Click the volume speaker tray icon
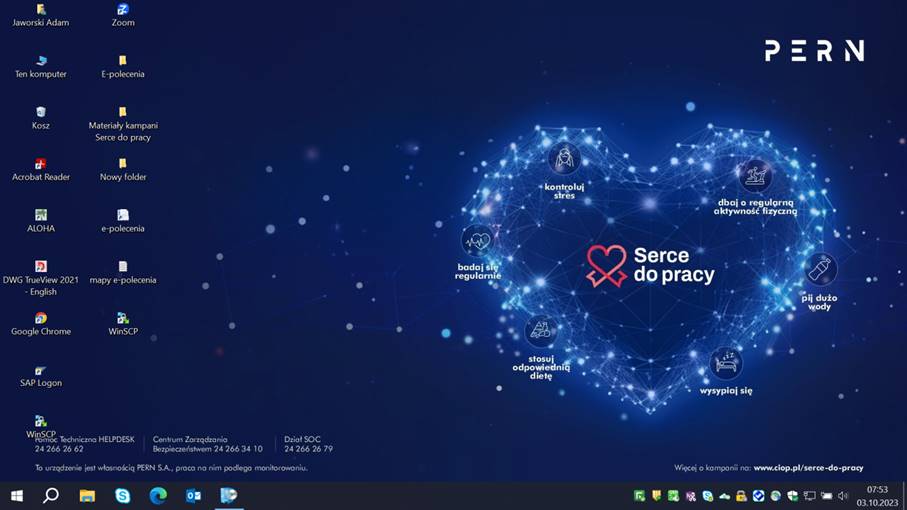907x510 pixels. [843, 496]
